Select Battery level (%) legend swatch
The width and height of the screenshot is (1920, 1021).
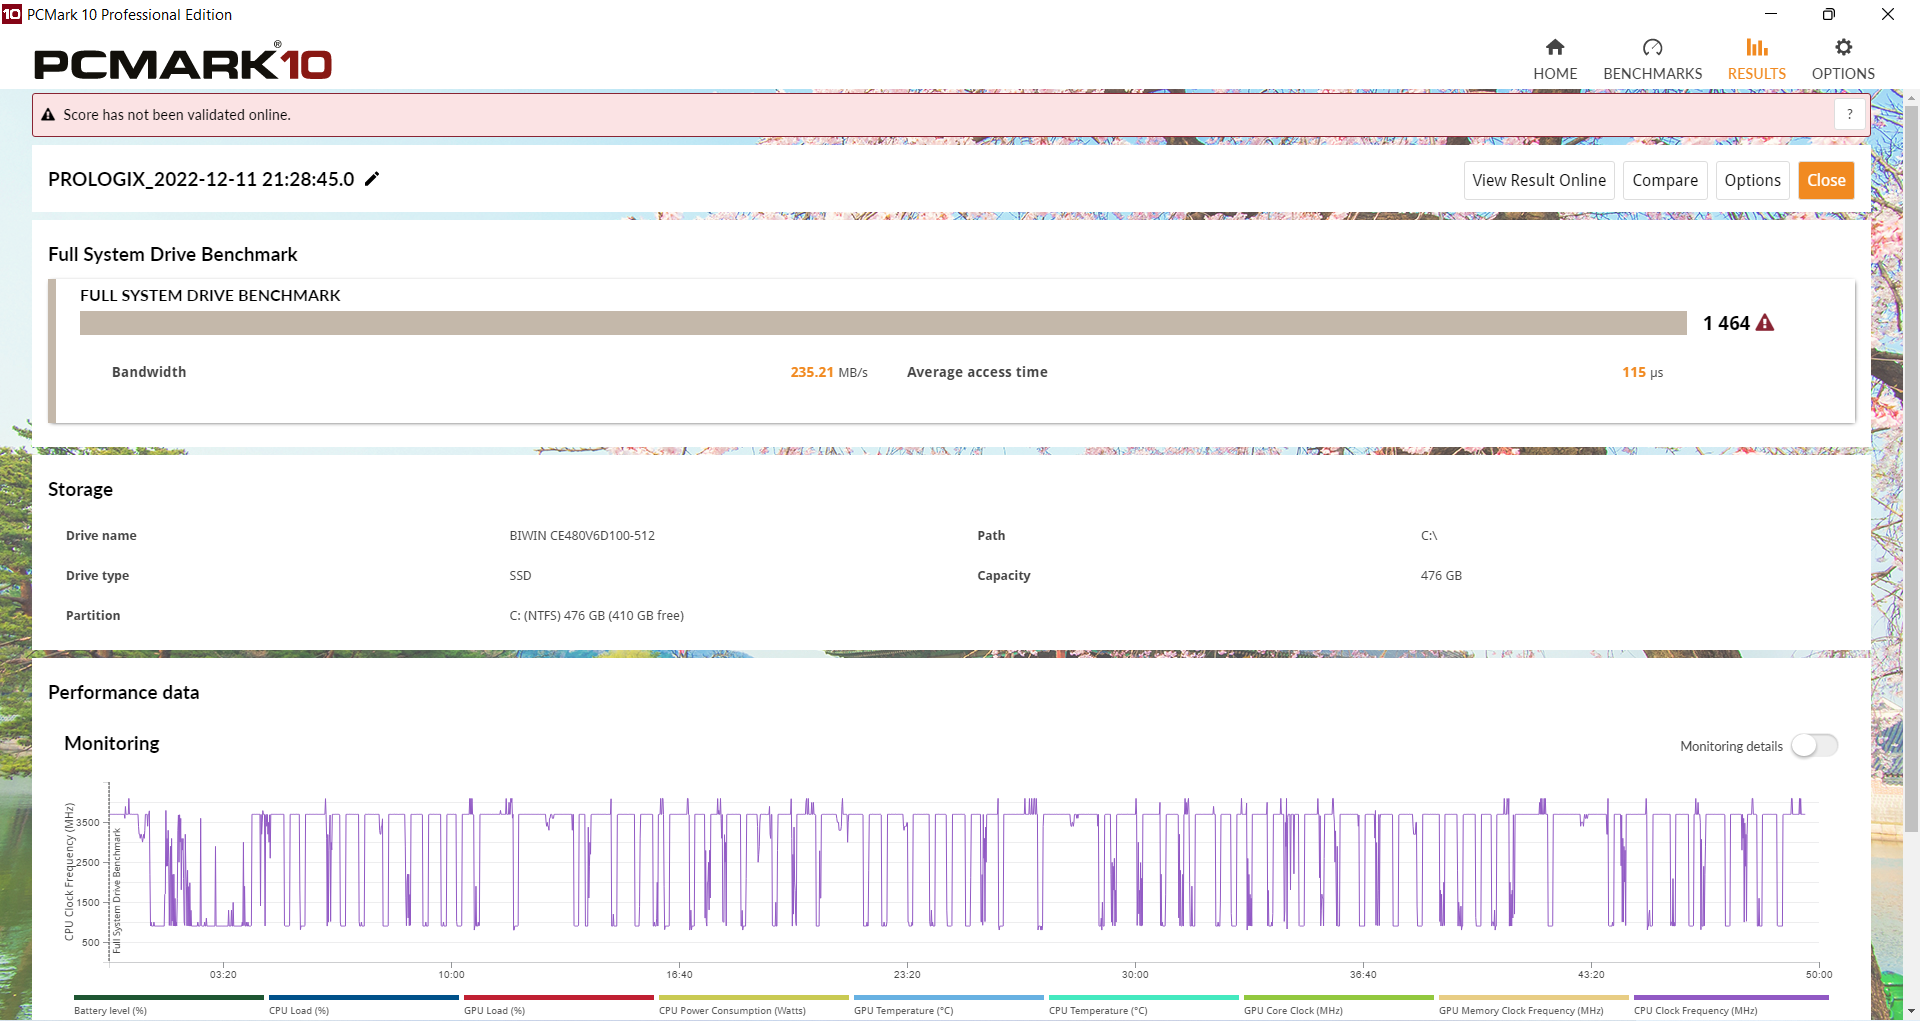(x=169, y=997)
